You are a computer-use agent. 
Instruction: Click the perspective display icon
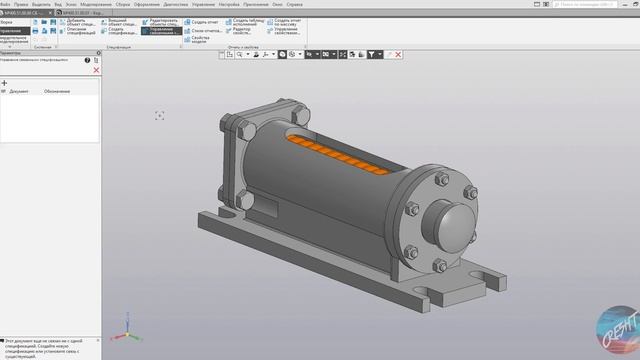(x=292, y=55)
